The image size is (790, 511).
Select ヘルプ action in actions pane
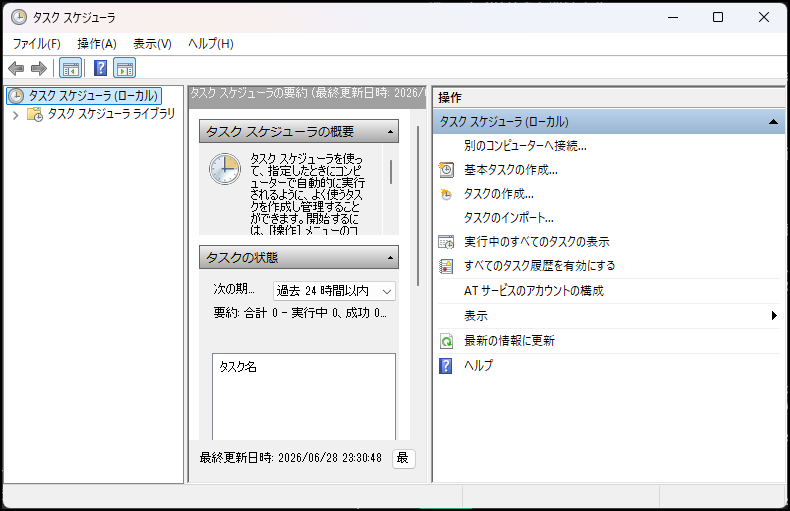478,365
